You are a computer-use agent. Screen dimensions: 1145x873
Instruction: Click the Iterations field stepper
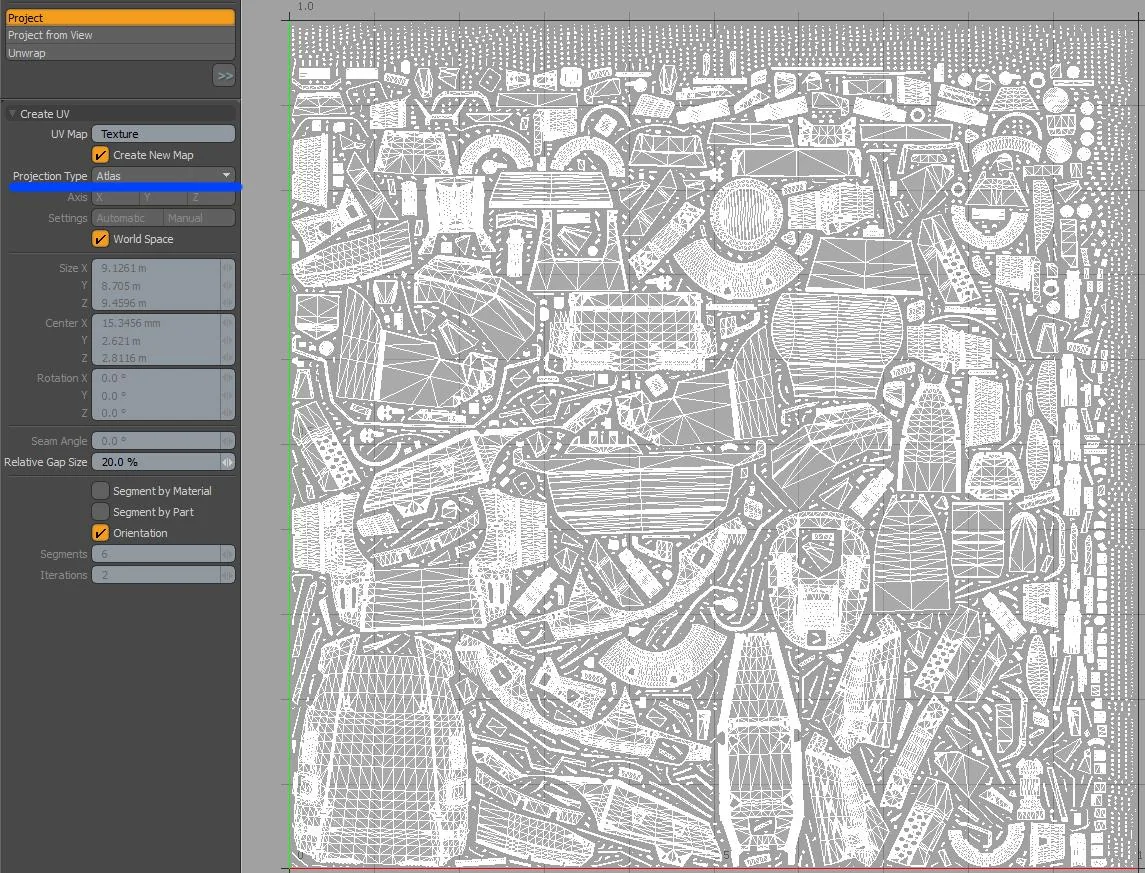(227, 575)
